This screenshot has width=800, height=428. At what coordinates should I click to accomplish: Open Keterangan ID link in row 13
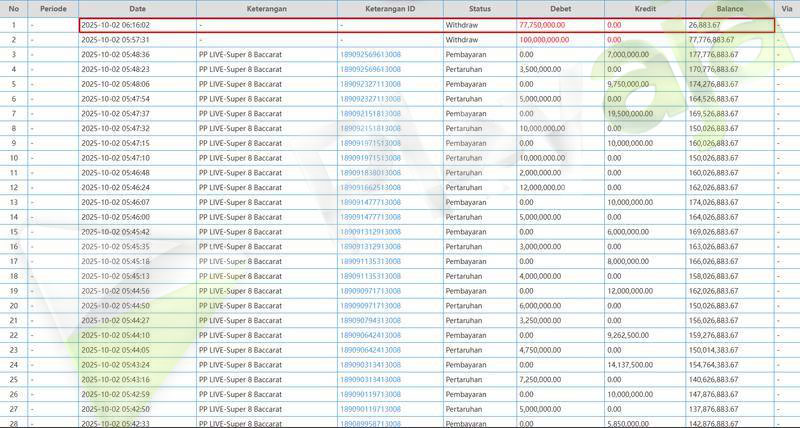[371, 202]
